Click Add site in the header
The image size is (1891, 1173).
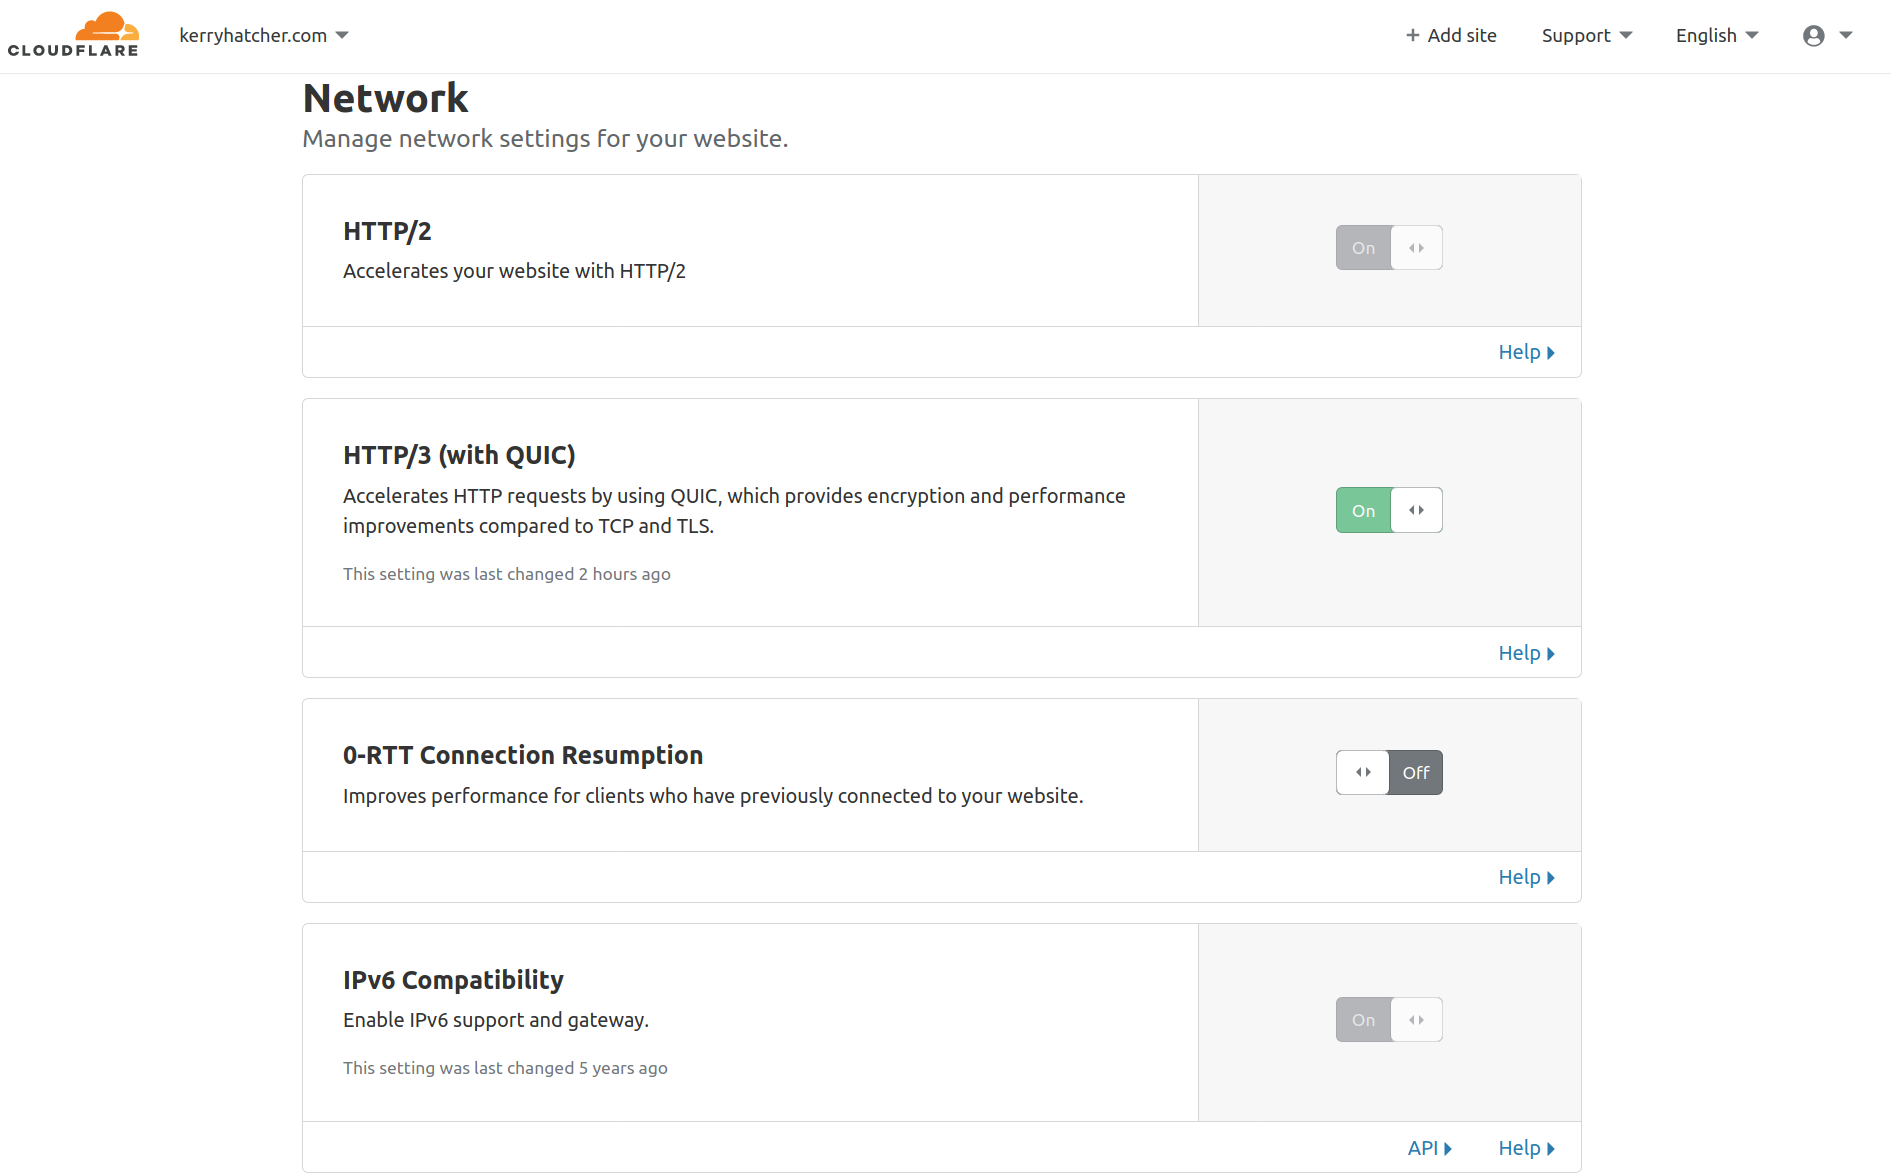coord(1461,36)
